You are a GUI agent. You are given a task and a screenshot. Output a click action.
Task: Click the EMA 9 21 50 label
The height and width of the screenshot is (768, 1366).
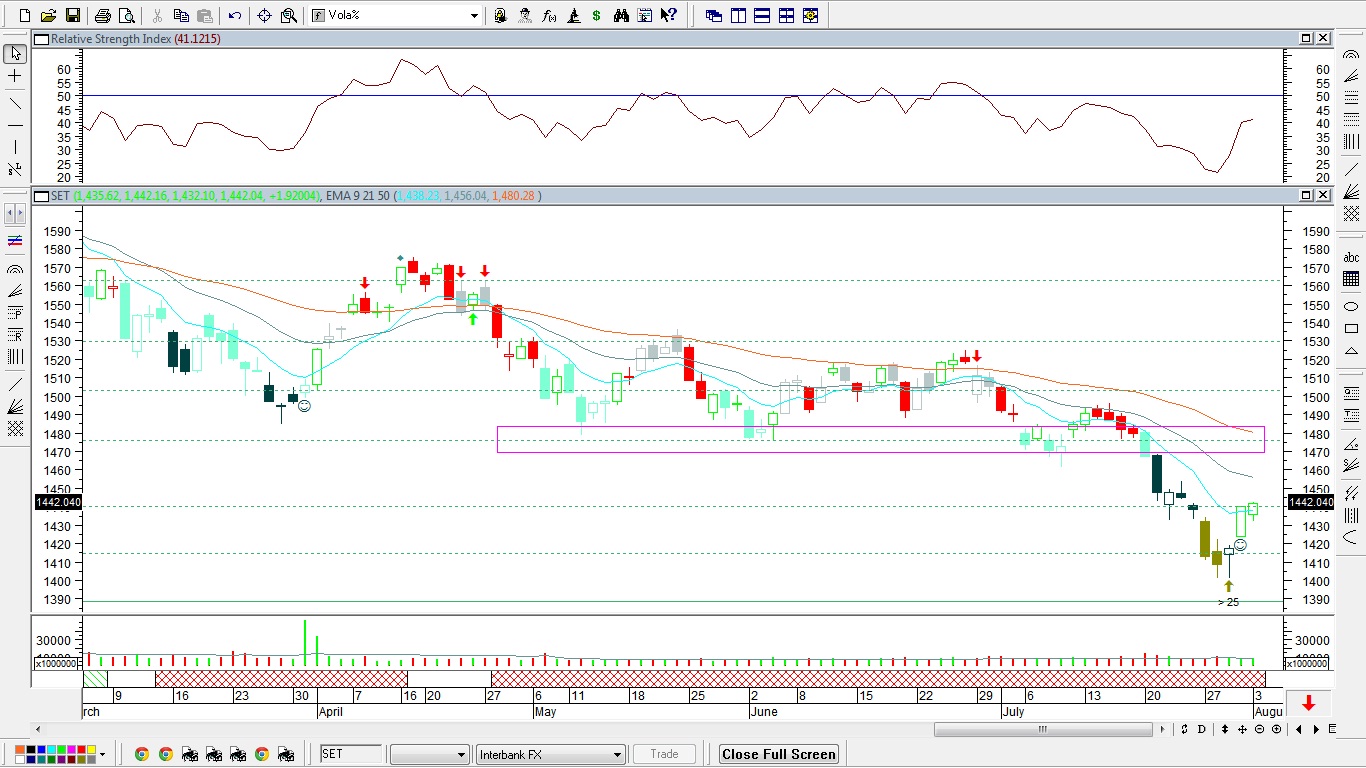358,196
